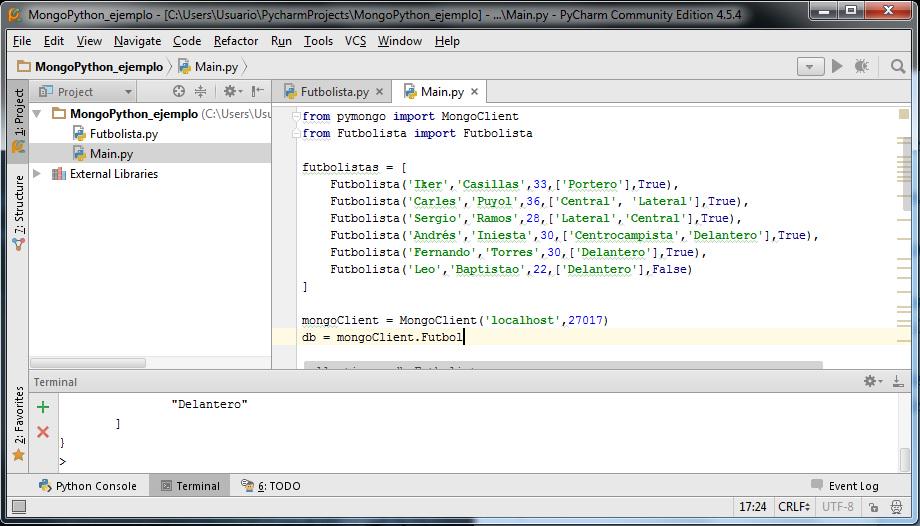
Task: Open Search Everywhere magnifier icon
Action: click(x=898, y=66)
